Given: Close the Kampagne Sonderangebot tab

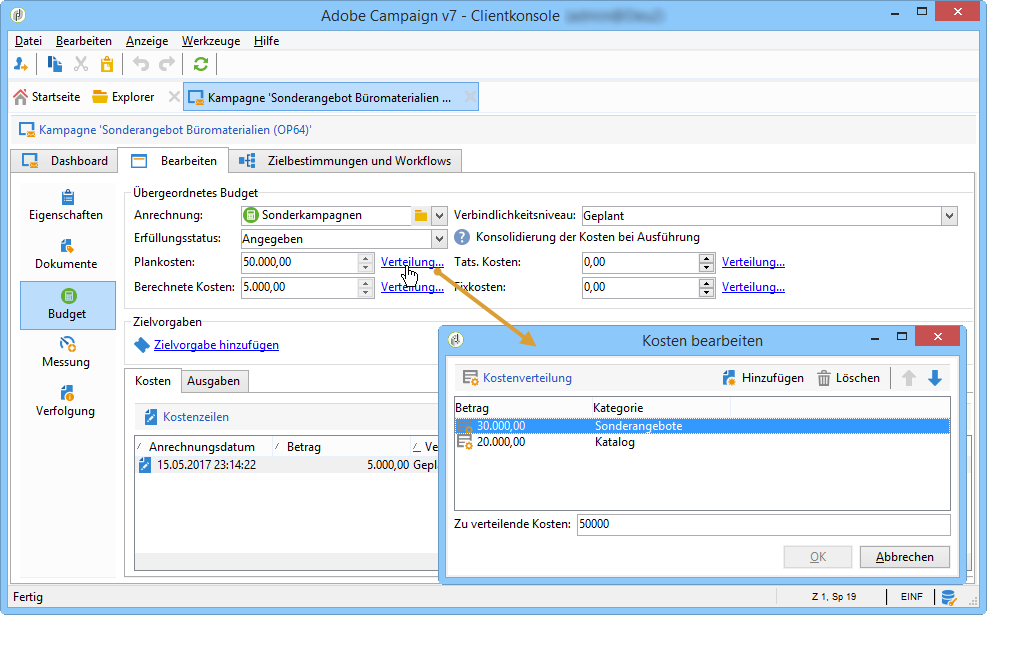Looking at the screenshot, I should (x=470, y=97).
